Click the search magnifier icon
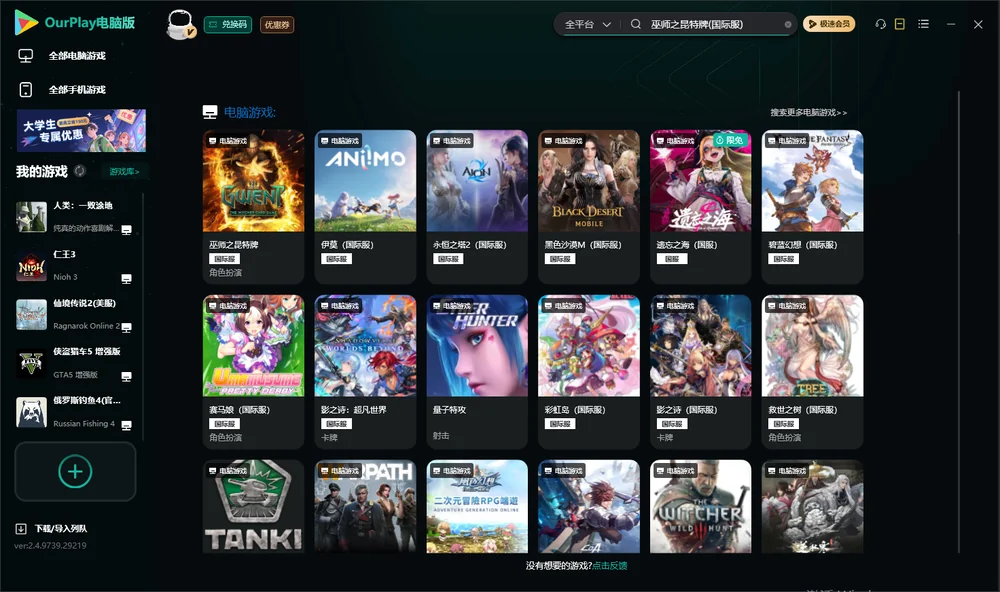The width and height of the screenshot is (1000, 592). [x=636, y=24]
